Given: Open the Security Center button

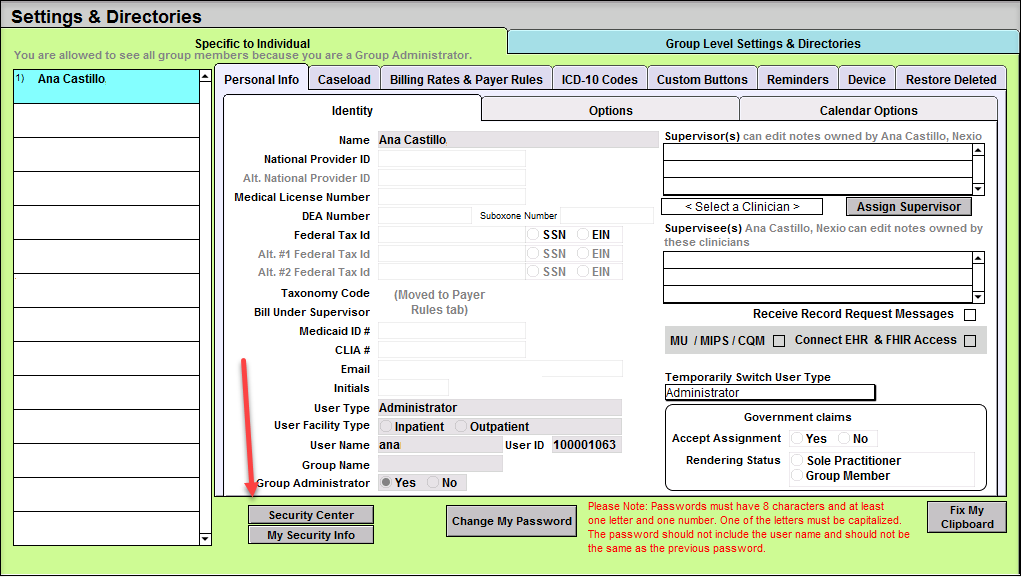Looking at the screenshot, I should coord(311,515).
